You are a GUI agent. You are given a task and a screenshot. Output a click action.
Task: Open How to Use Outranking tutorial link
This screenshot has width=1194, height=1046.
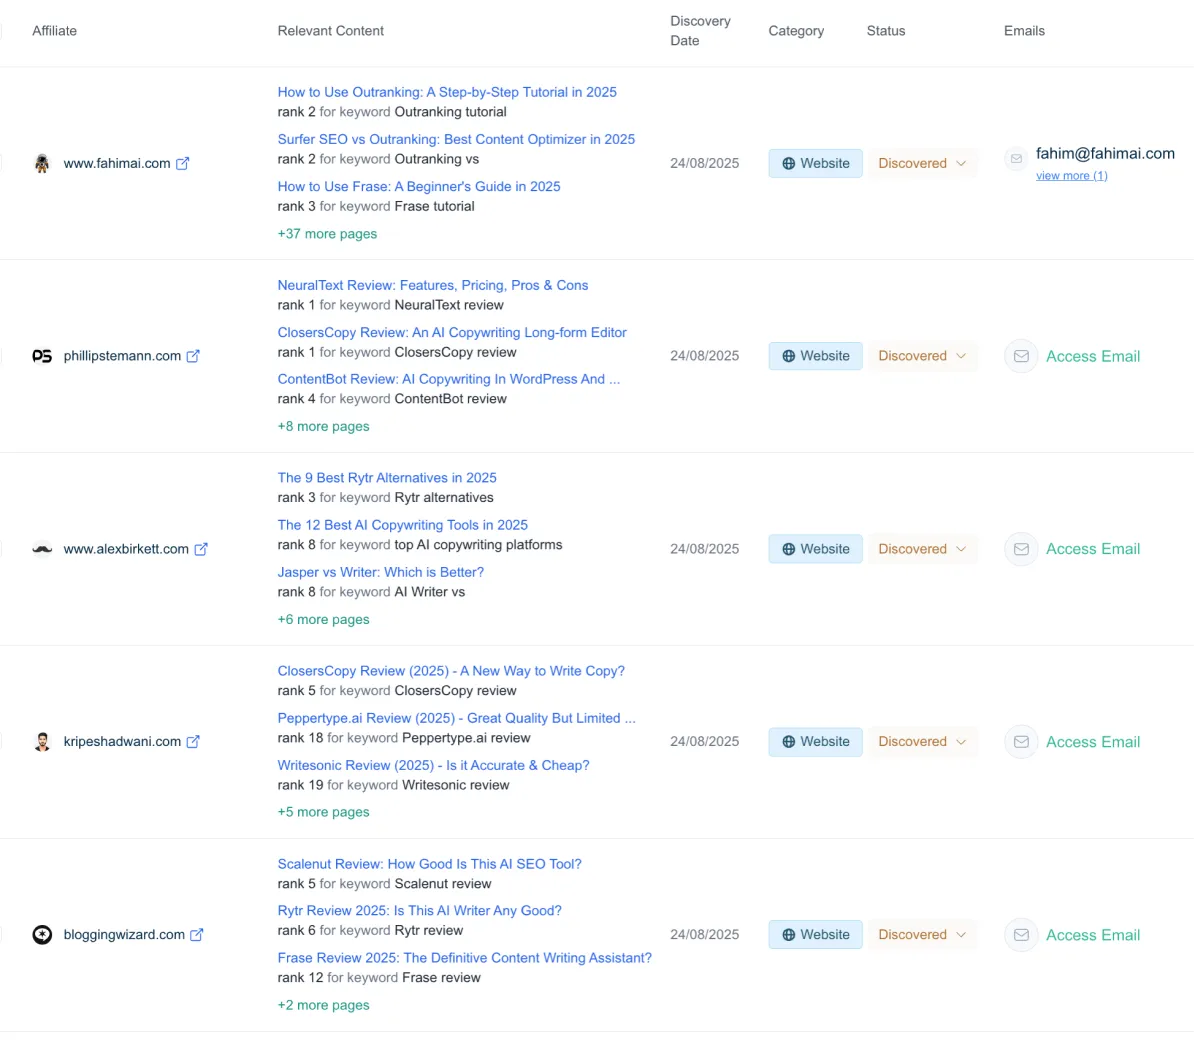click(x=447, y=92)
